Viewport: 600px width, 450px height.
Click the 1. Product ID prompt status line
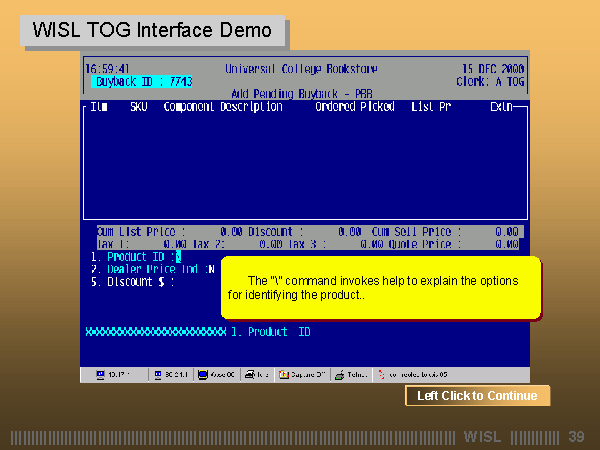270,332
